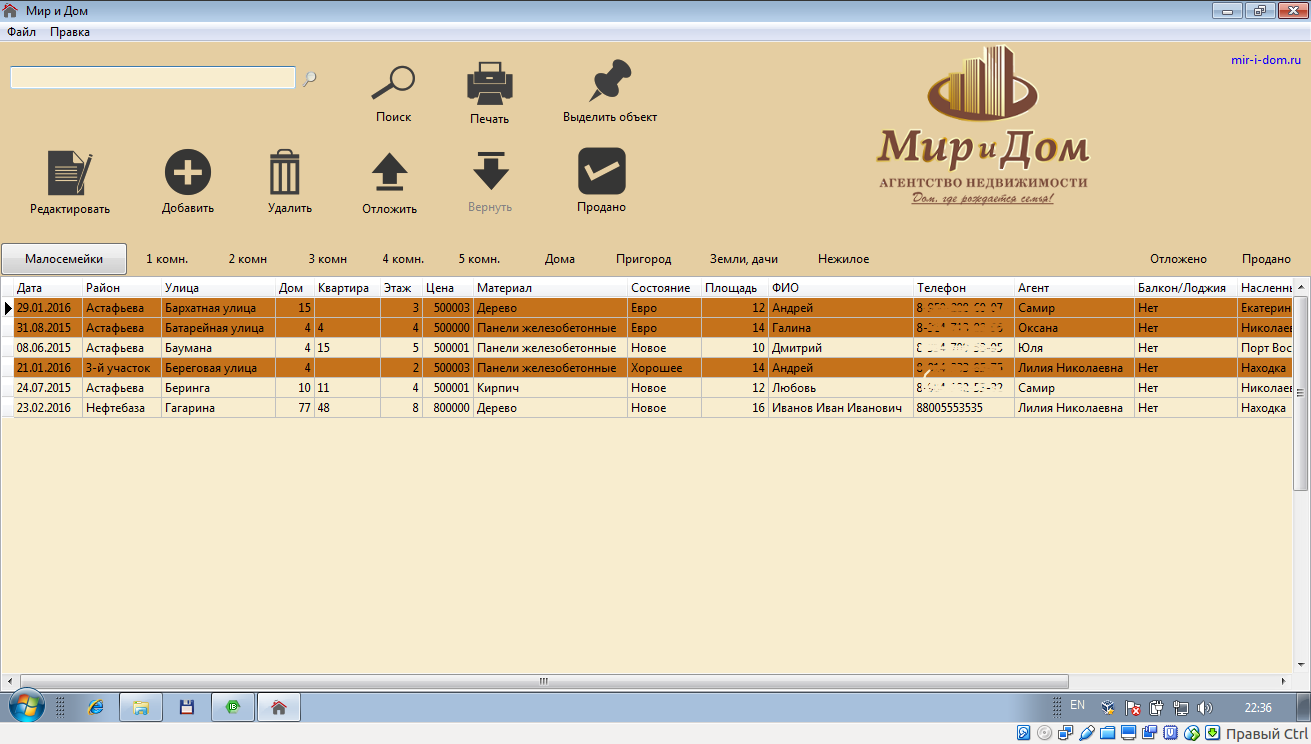Open the Отложено tab
Image resolution: width=1311 pixels, height=744 pixels.
1178,259
